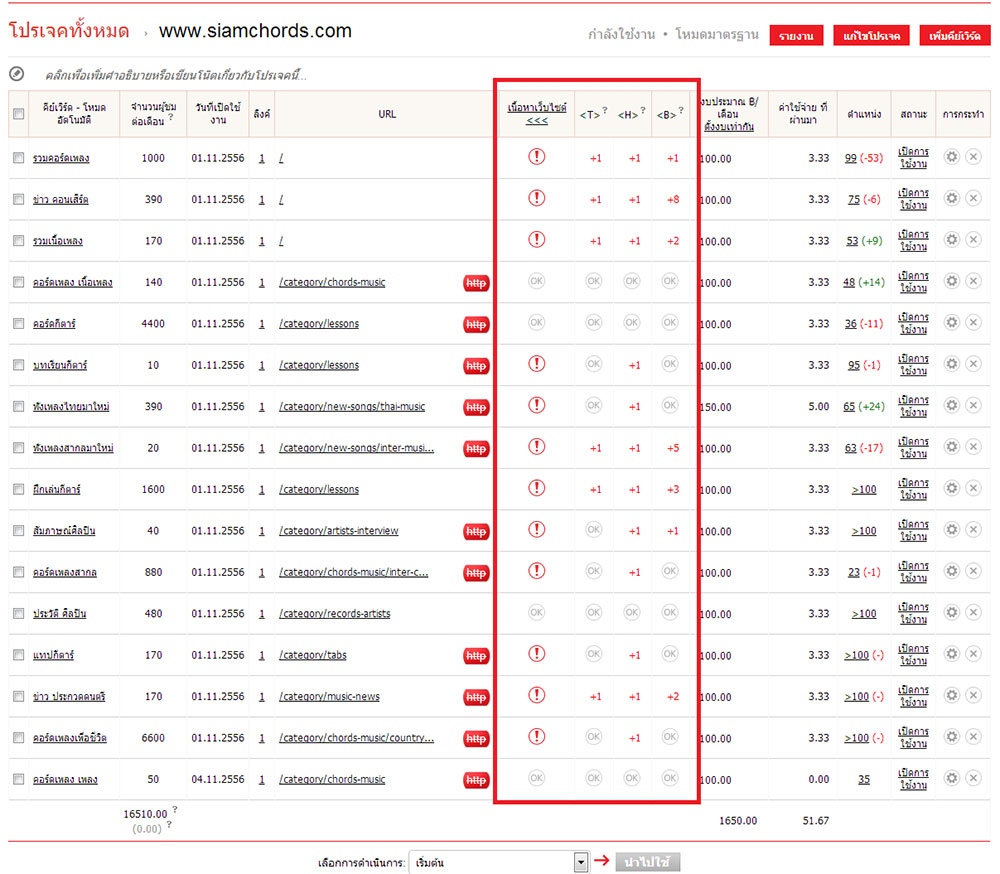Click gear icon in /category/records-artists row
Screen dimensions: 1000x874
pyautogui.click(x=952, y=612)
